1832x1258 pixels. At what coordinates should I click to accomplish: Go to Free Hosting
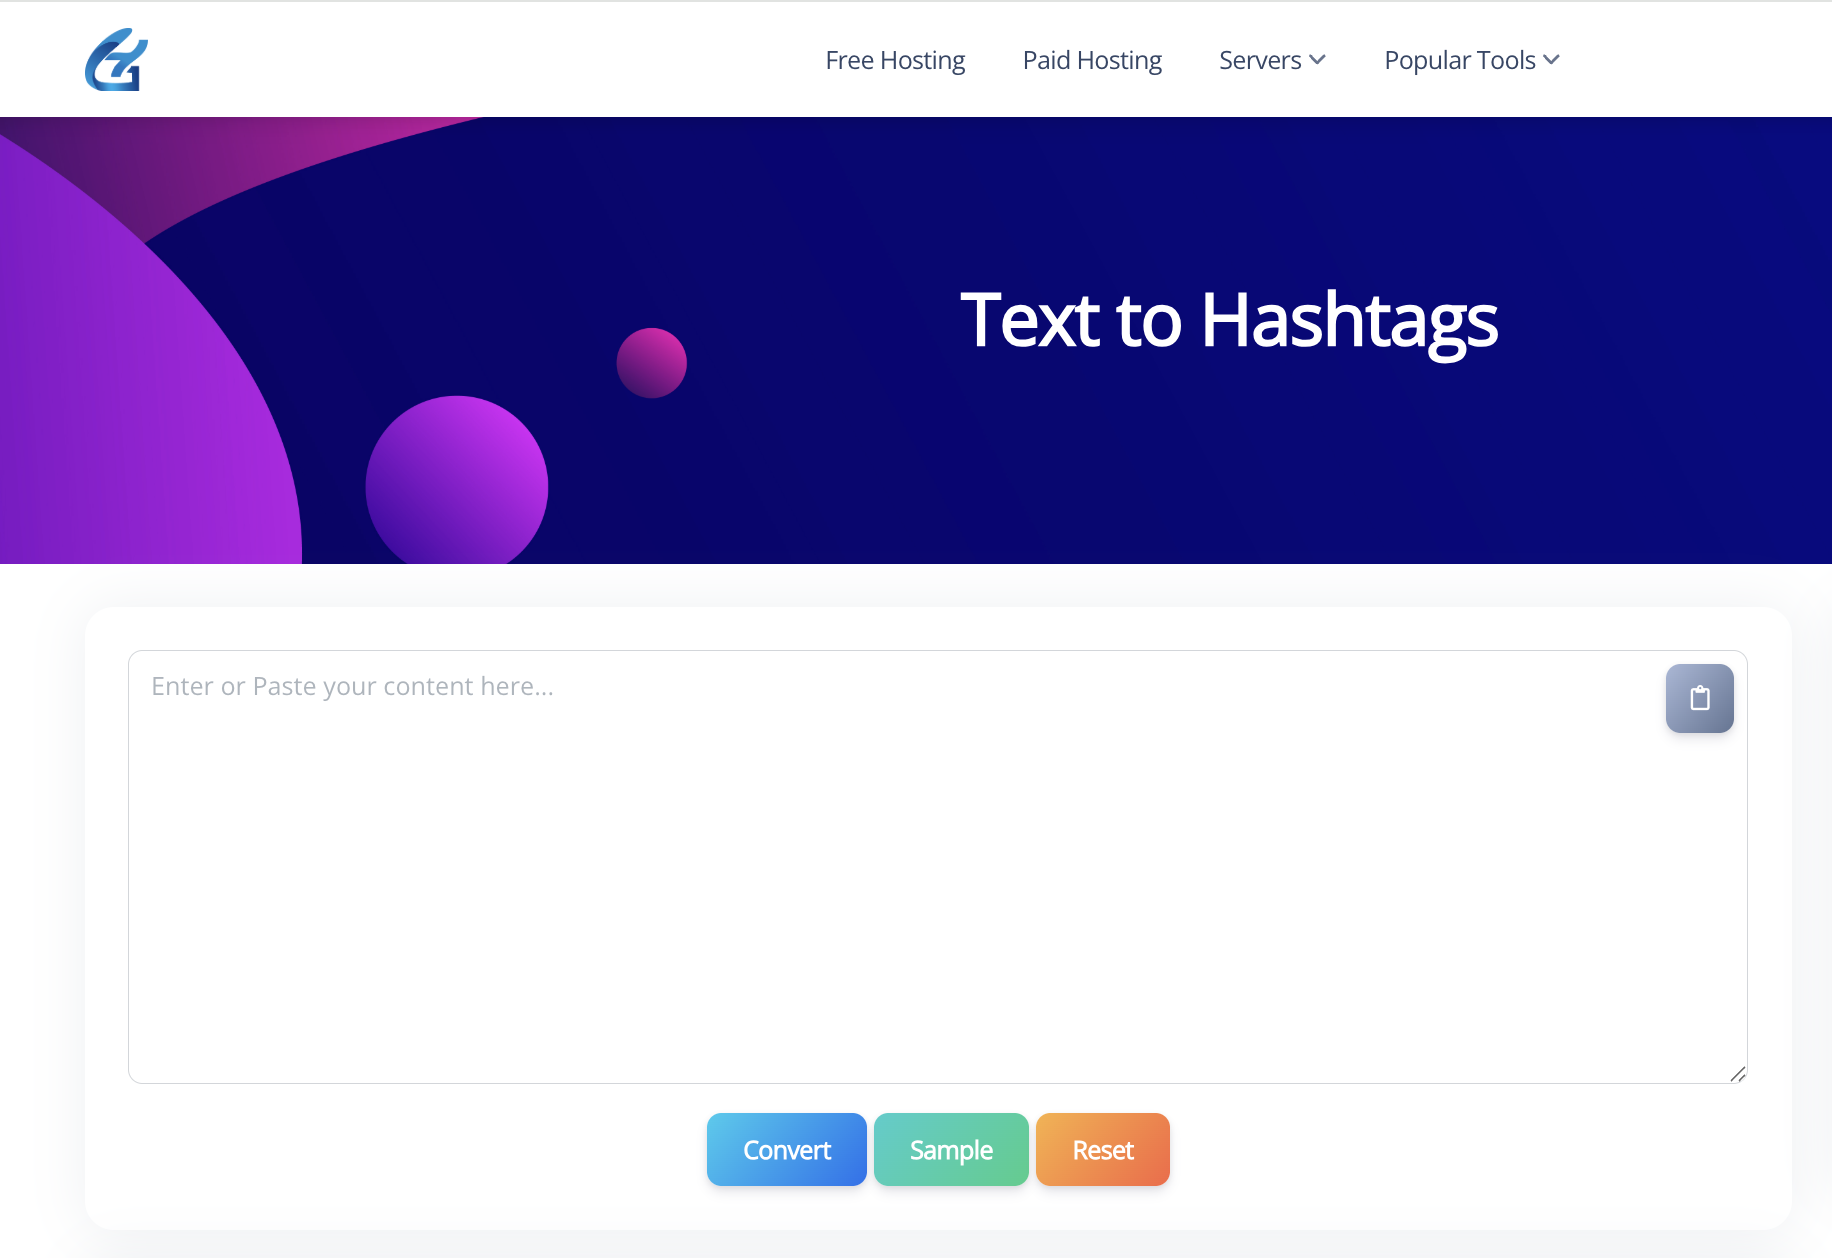click(x=895, y=60)
